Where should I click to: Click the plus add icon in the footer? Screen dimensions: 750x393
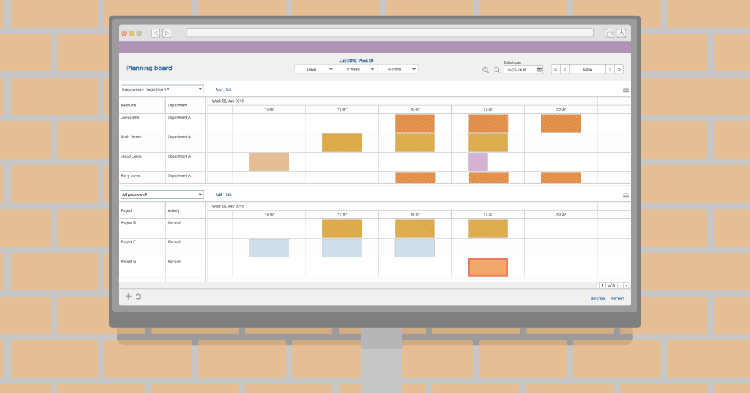click(x=128, y=296)
